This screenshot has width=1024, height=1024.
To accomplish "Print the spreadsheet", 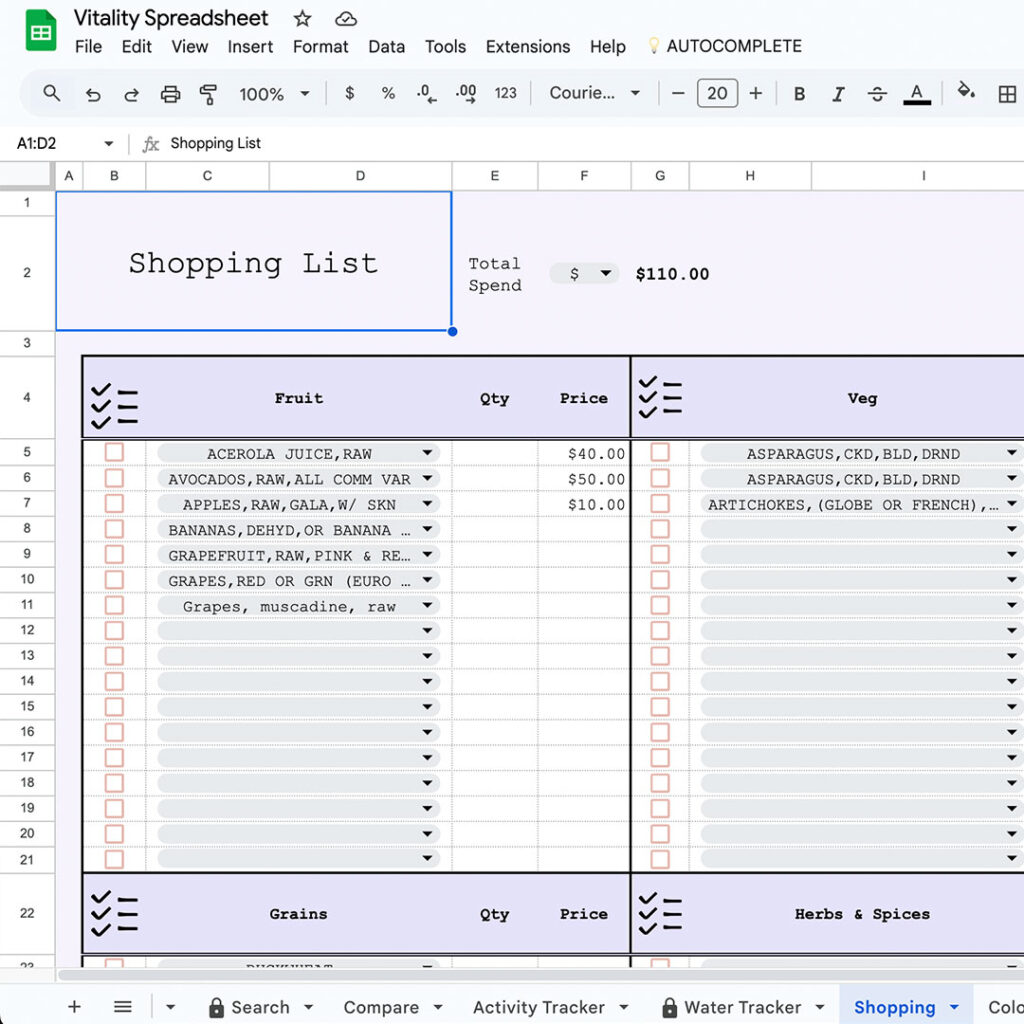I will (170, 94).
